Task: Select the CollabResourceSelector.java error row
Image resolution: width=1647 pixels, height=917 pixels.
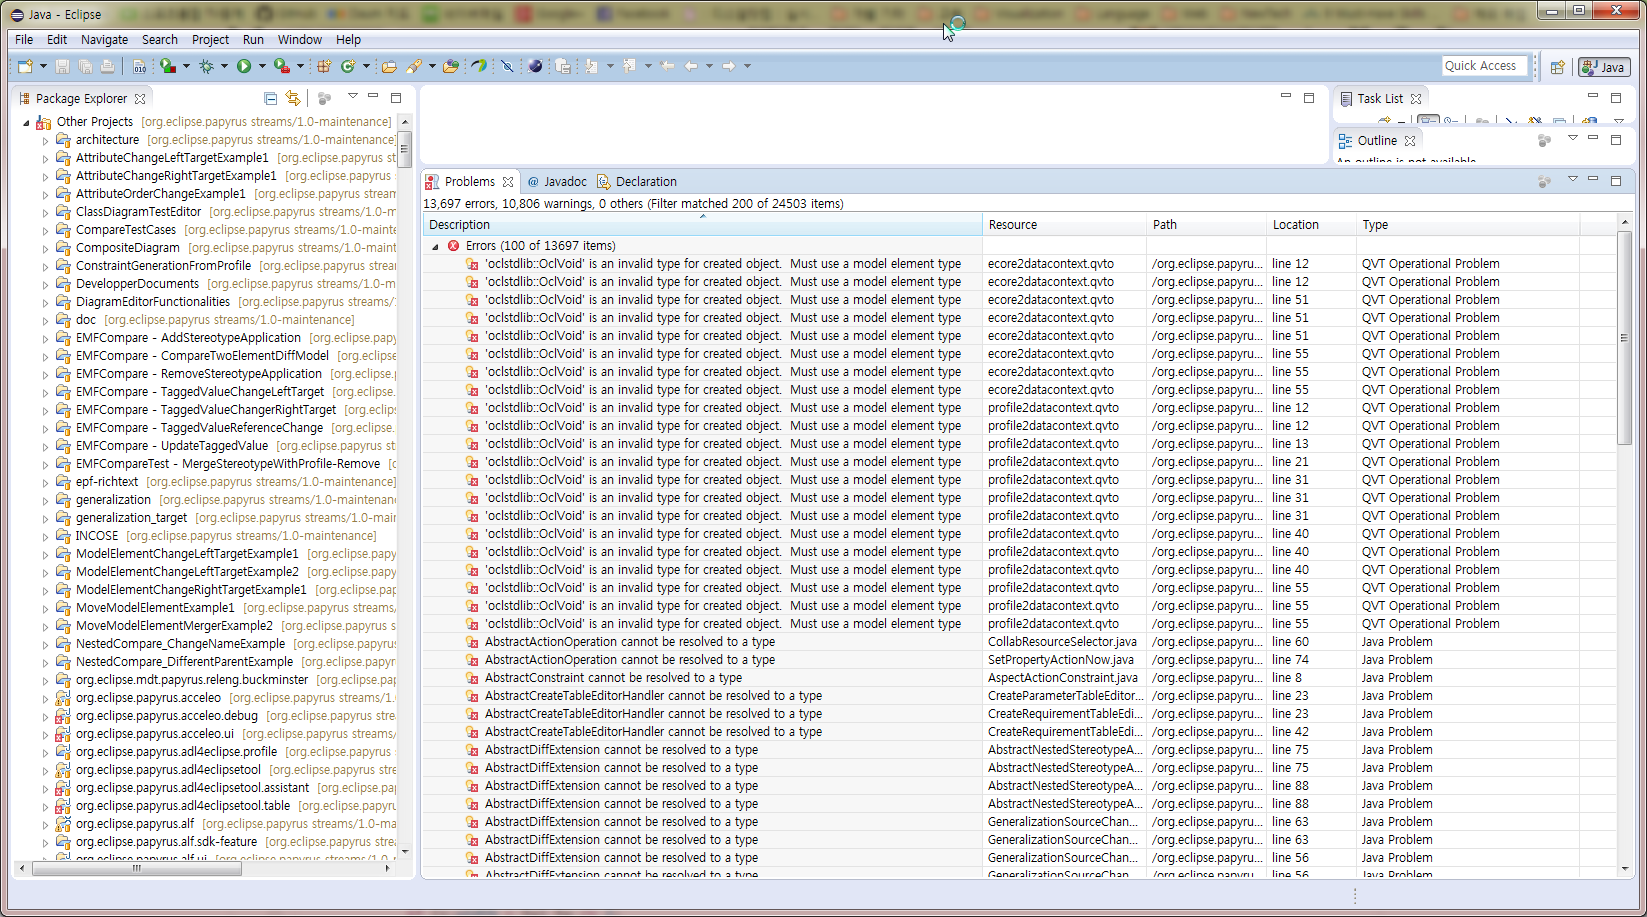Action: [1020, 642]
